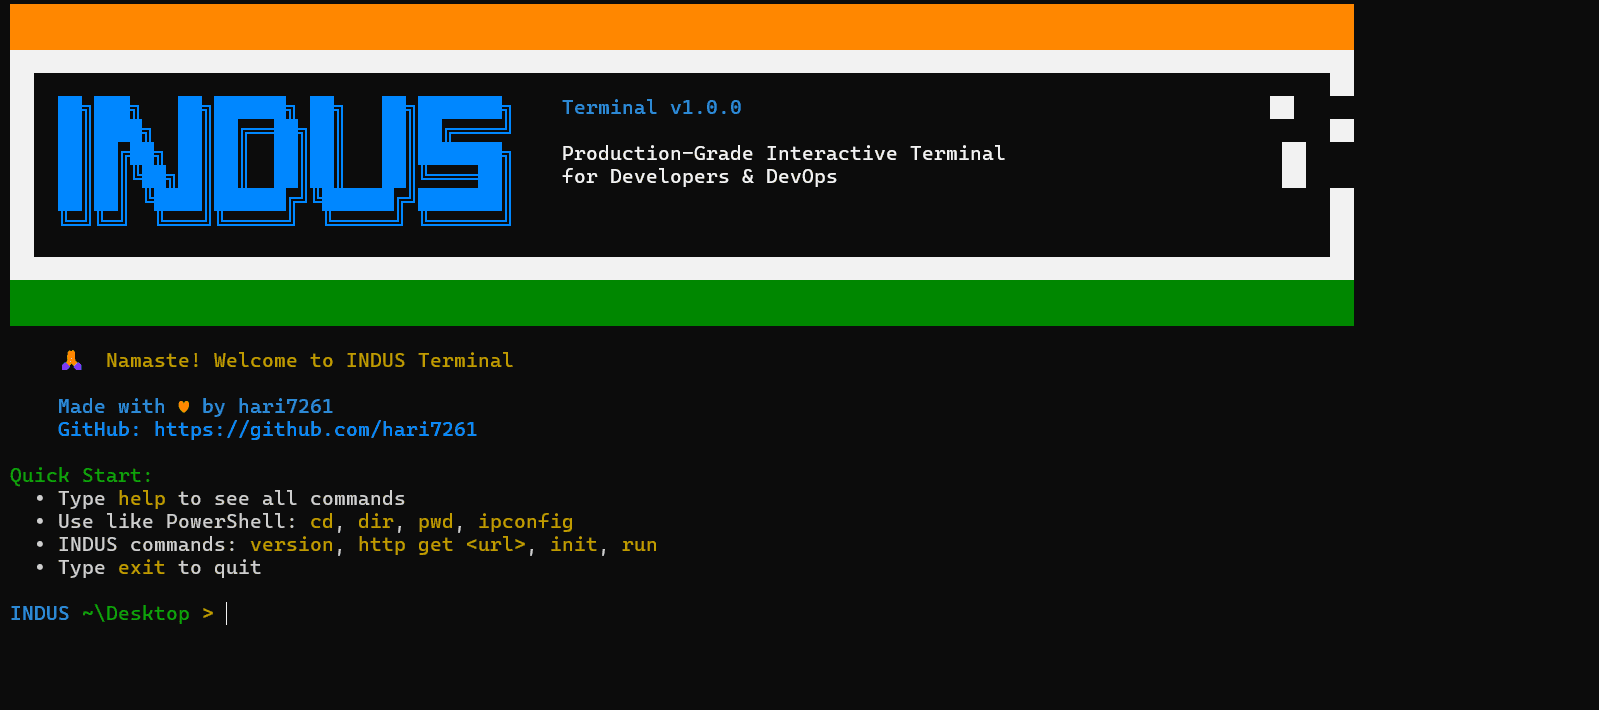Click the orange heart icon
This screenshot has height=710, width=1599.
click(184, 407)
